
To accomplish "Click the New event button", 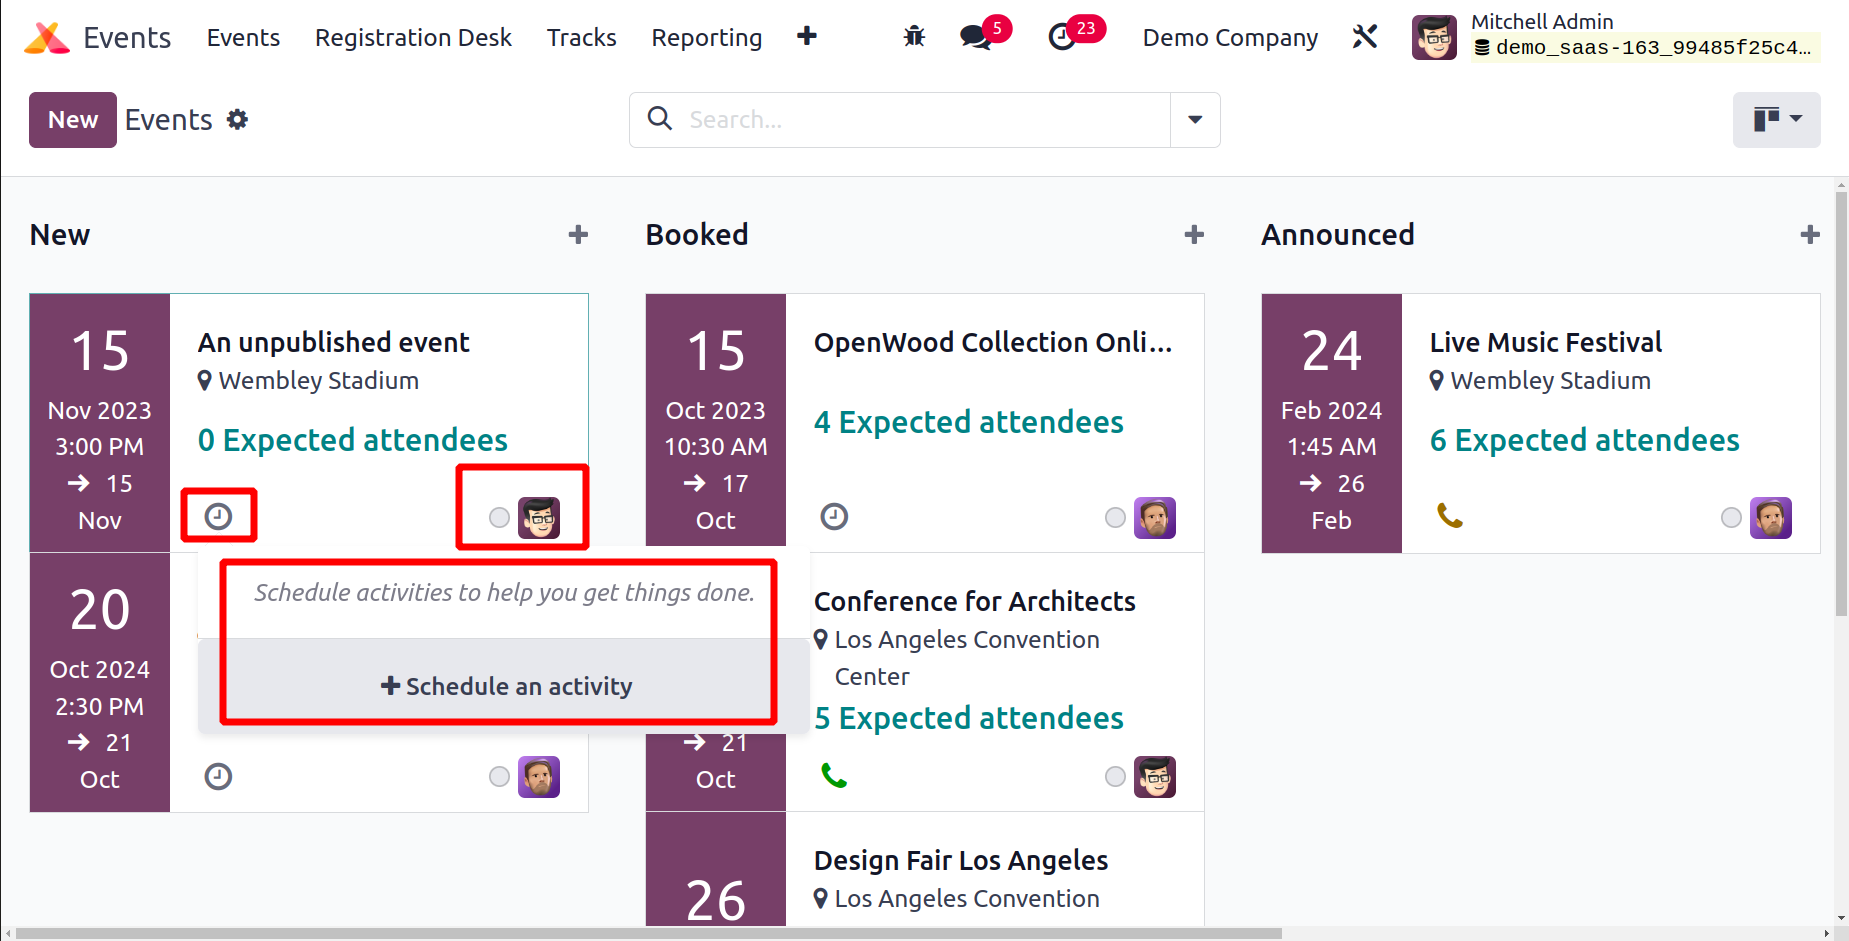I will [73, 120].
